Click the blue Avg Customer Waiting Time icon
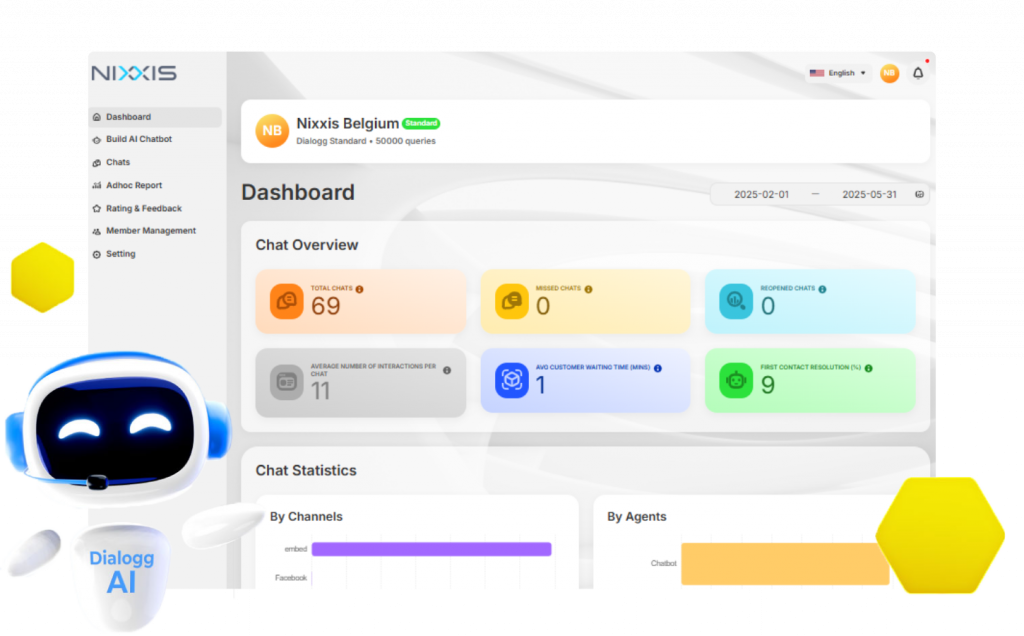 coord(511,381)
